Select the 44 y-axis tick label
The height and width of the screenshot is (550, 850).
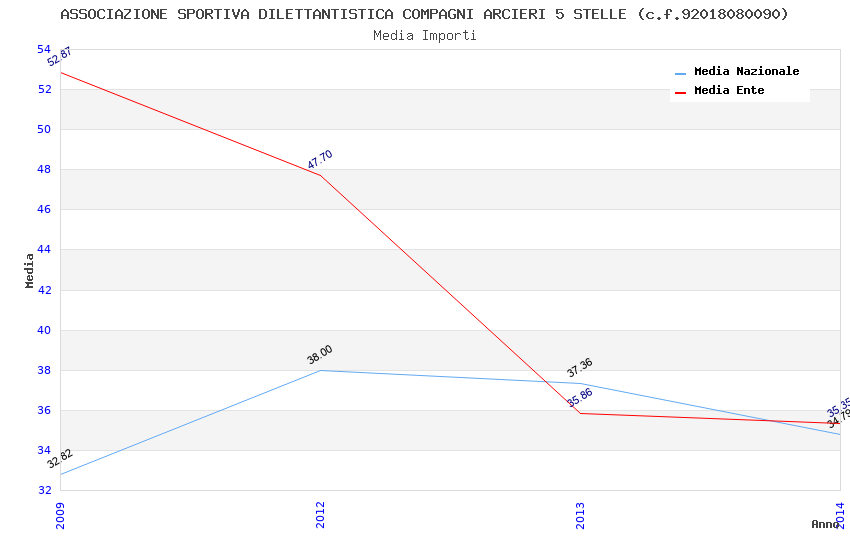(x=44, y=250)
